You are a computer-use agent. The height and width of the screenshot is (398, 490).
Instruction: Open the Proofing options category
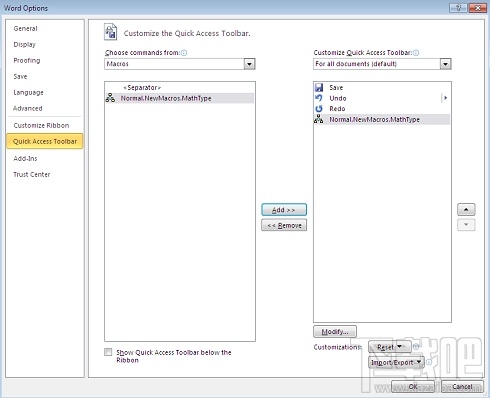coord(27,60)
